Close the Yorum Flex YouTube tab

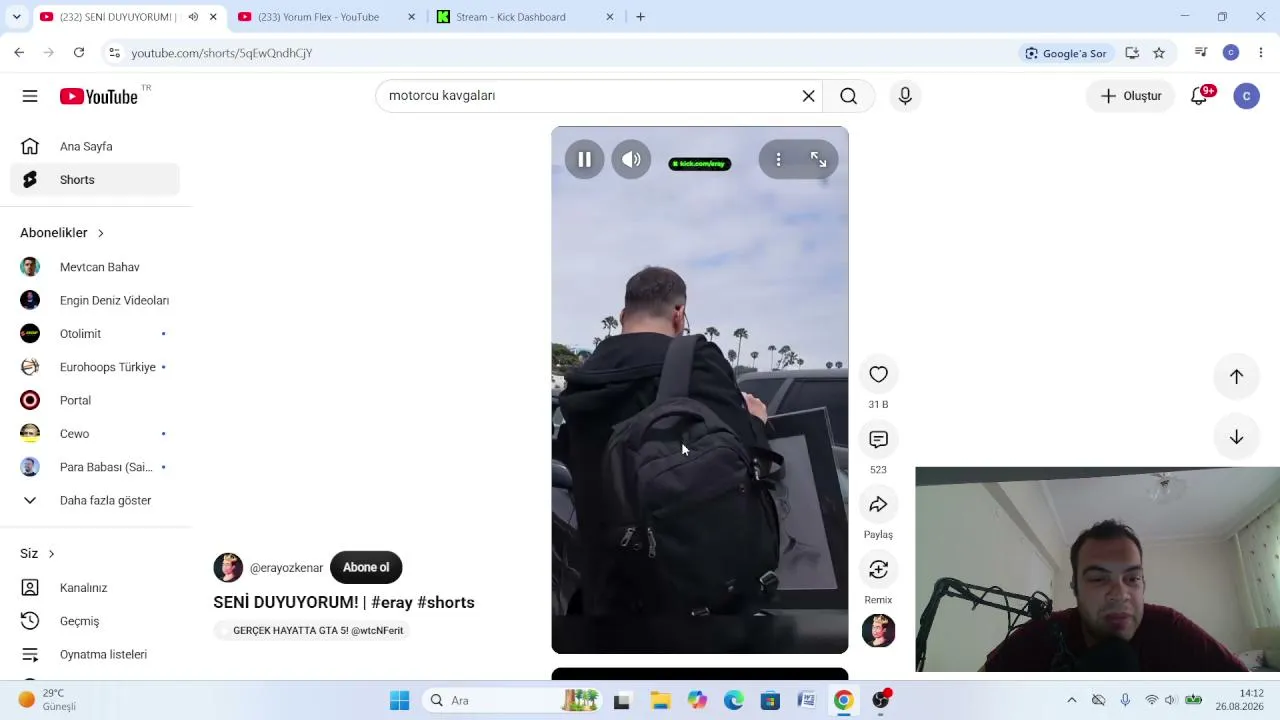click(x=411, y=17)
